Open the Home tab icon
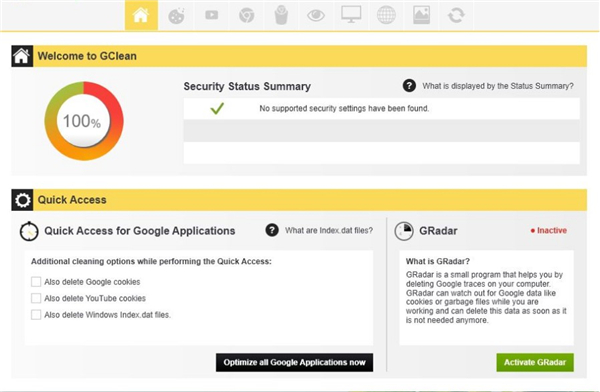 point(141,15)
